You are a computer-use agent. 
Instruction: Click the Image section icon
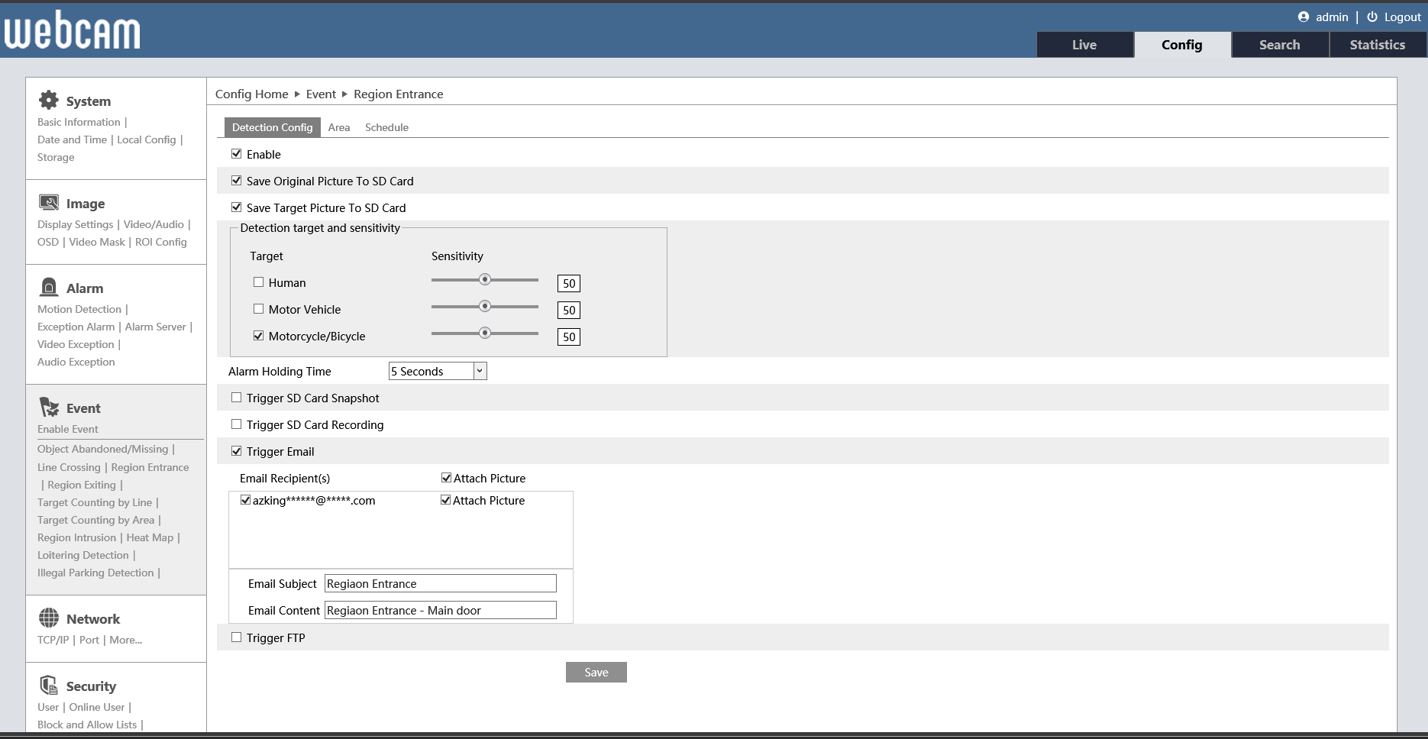(48, 203)
